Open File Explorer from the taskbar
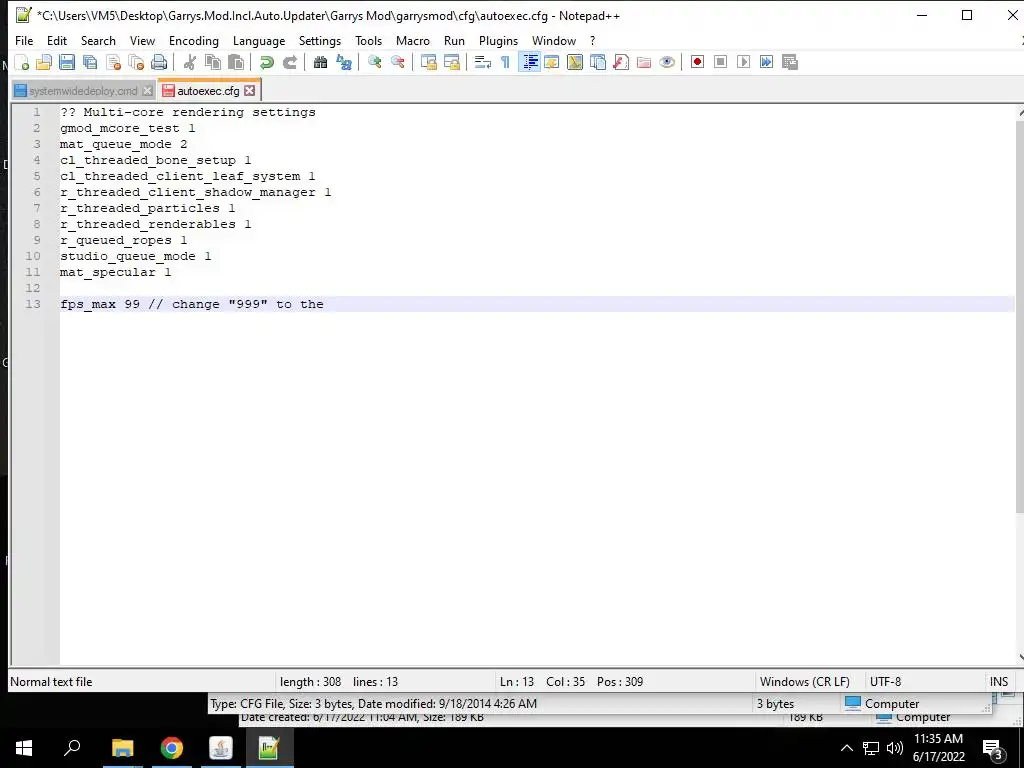Screen dimensions: 1024x768 pyautogui.click(x=122, y=748)
